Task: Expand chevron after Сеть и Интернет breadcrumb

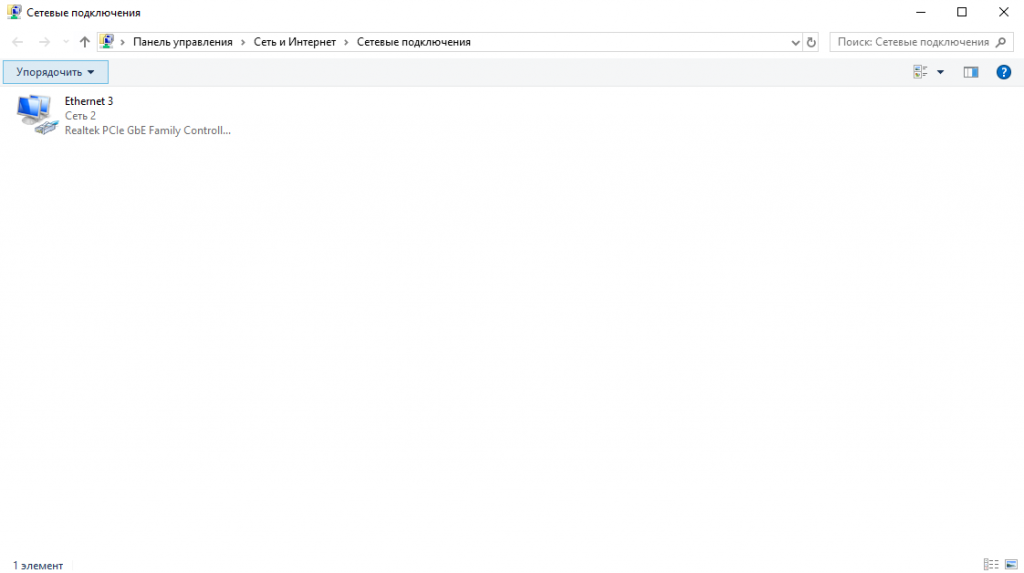Action: coord(346,42)
